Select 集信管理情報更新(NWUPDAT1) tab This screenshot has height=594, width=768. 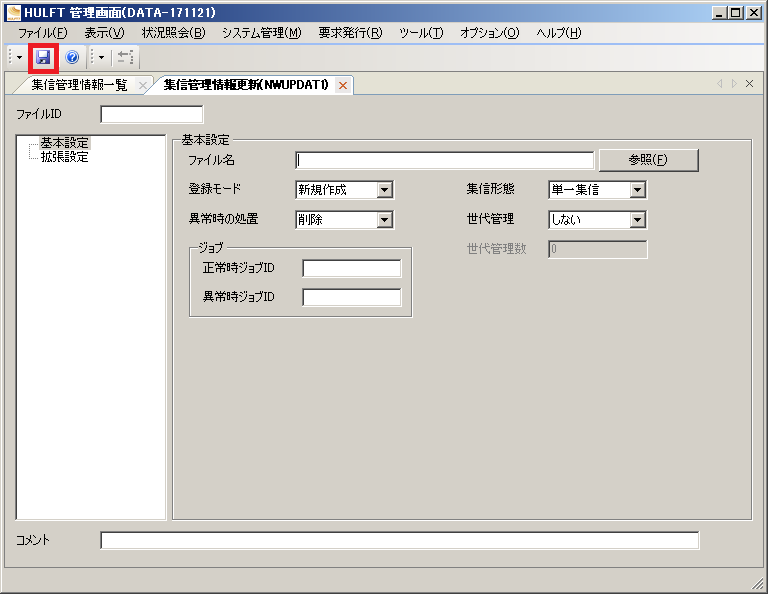coord(246,85)
